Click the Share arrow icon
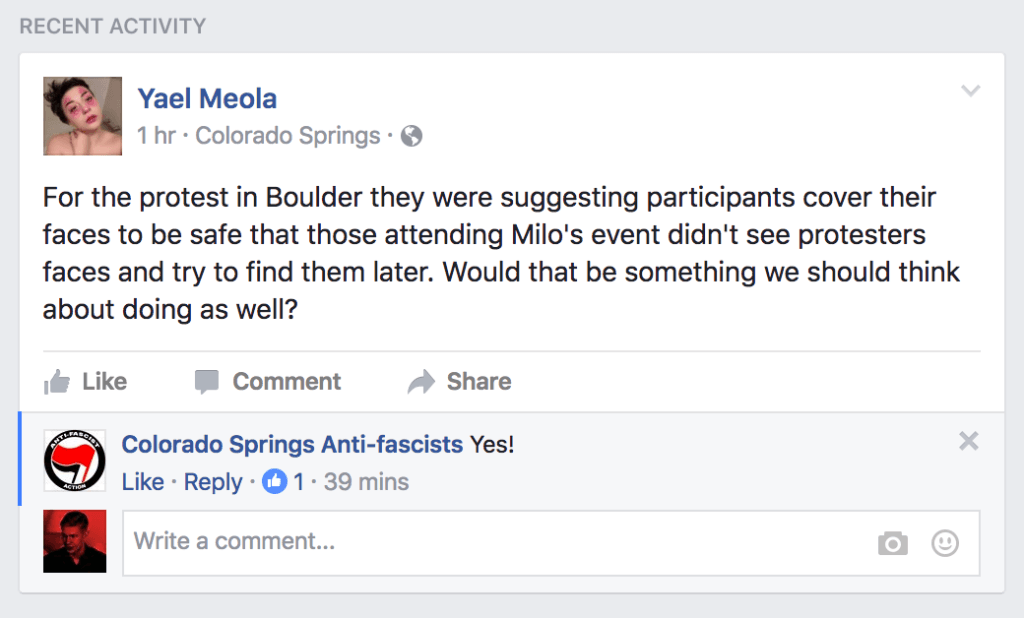 click(421, 382)
